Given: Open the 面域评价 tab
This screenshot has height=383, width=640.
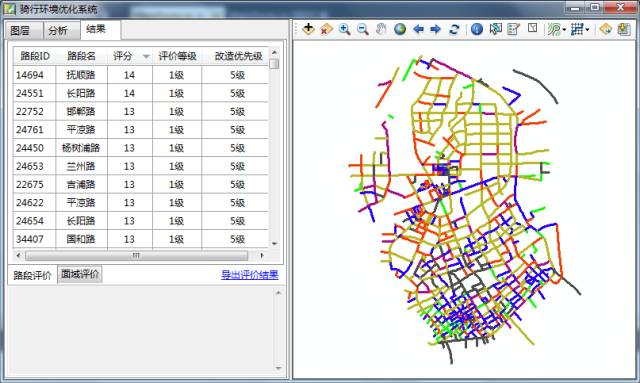Looking at the screenshot, I should tap(80, 274).
